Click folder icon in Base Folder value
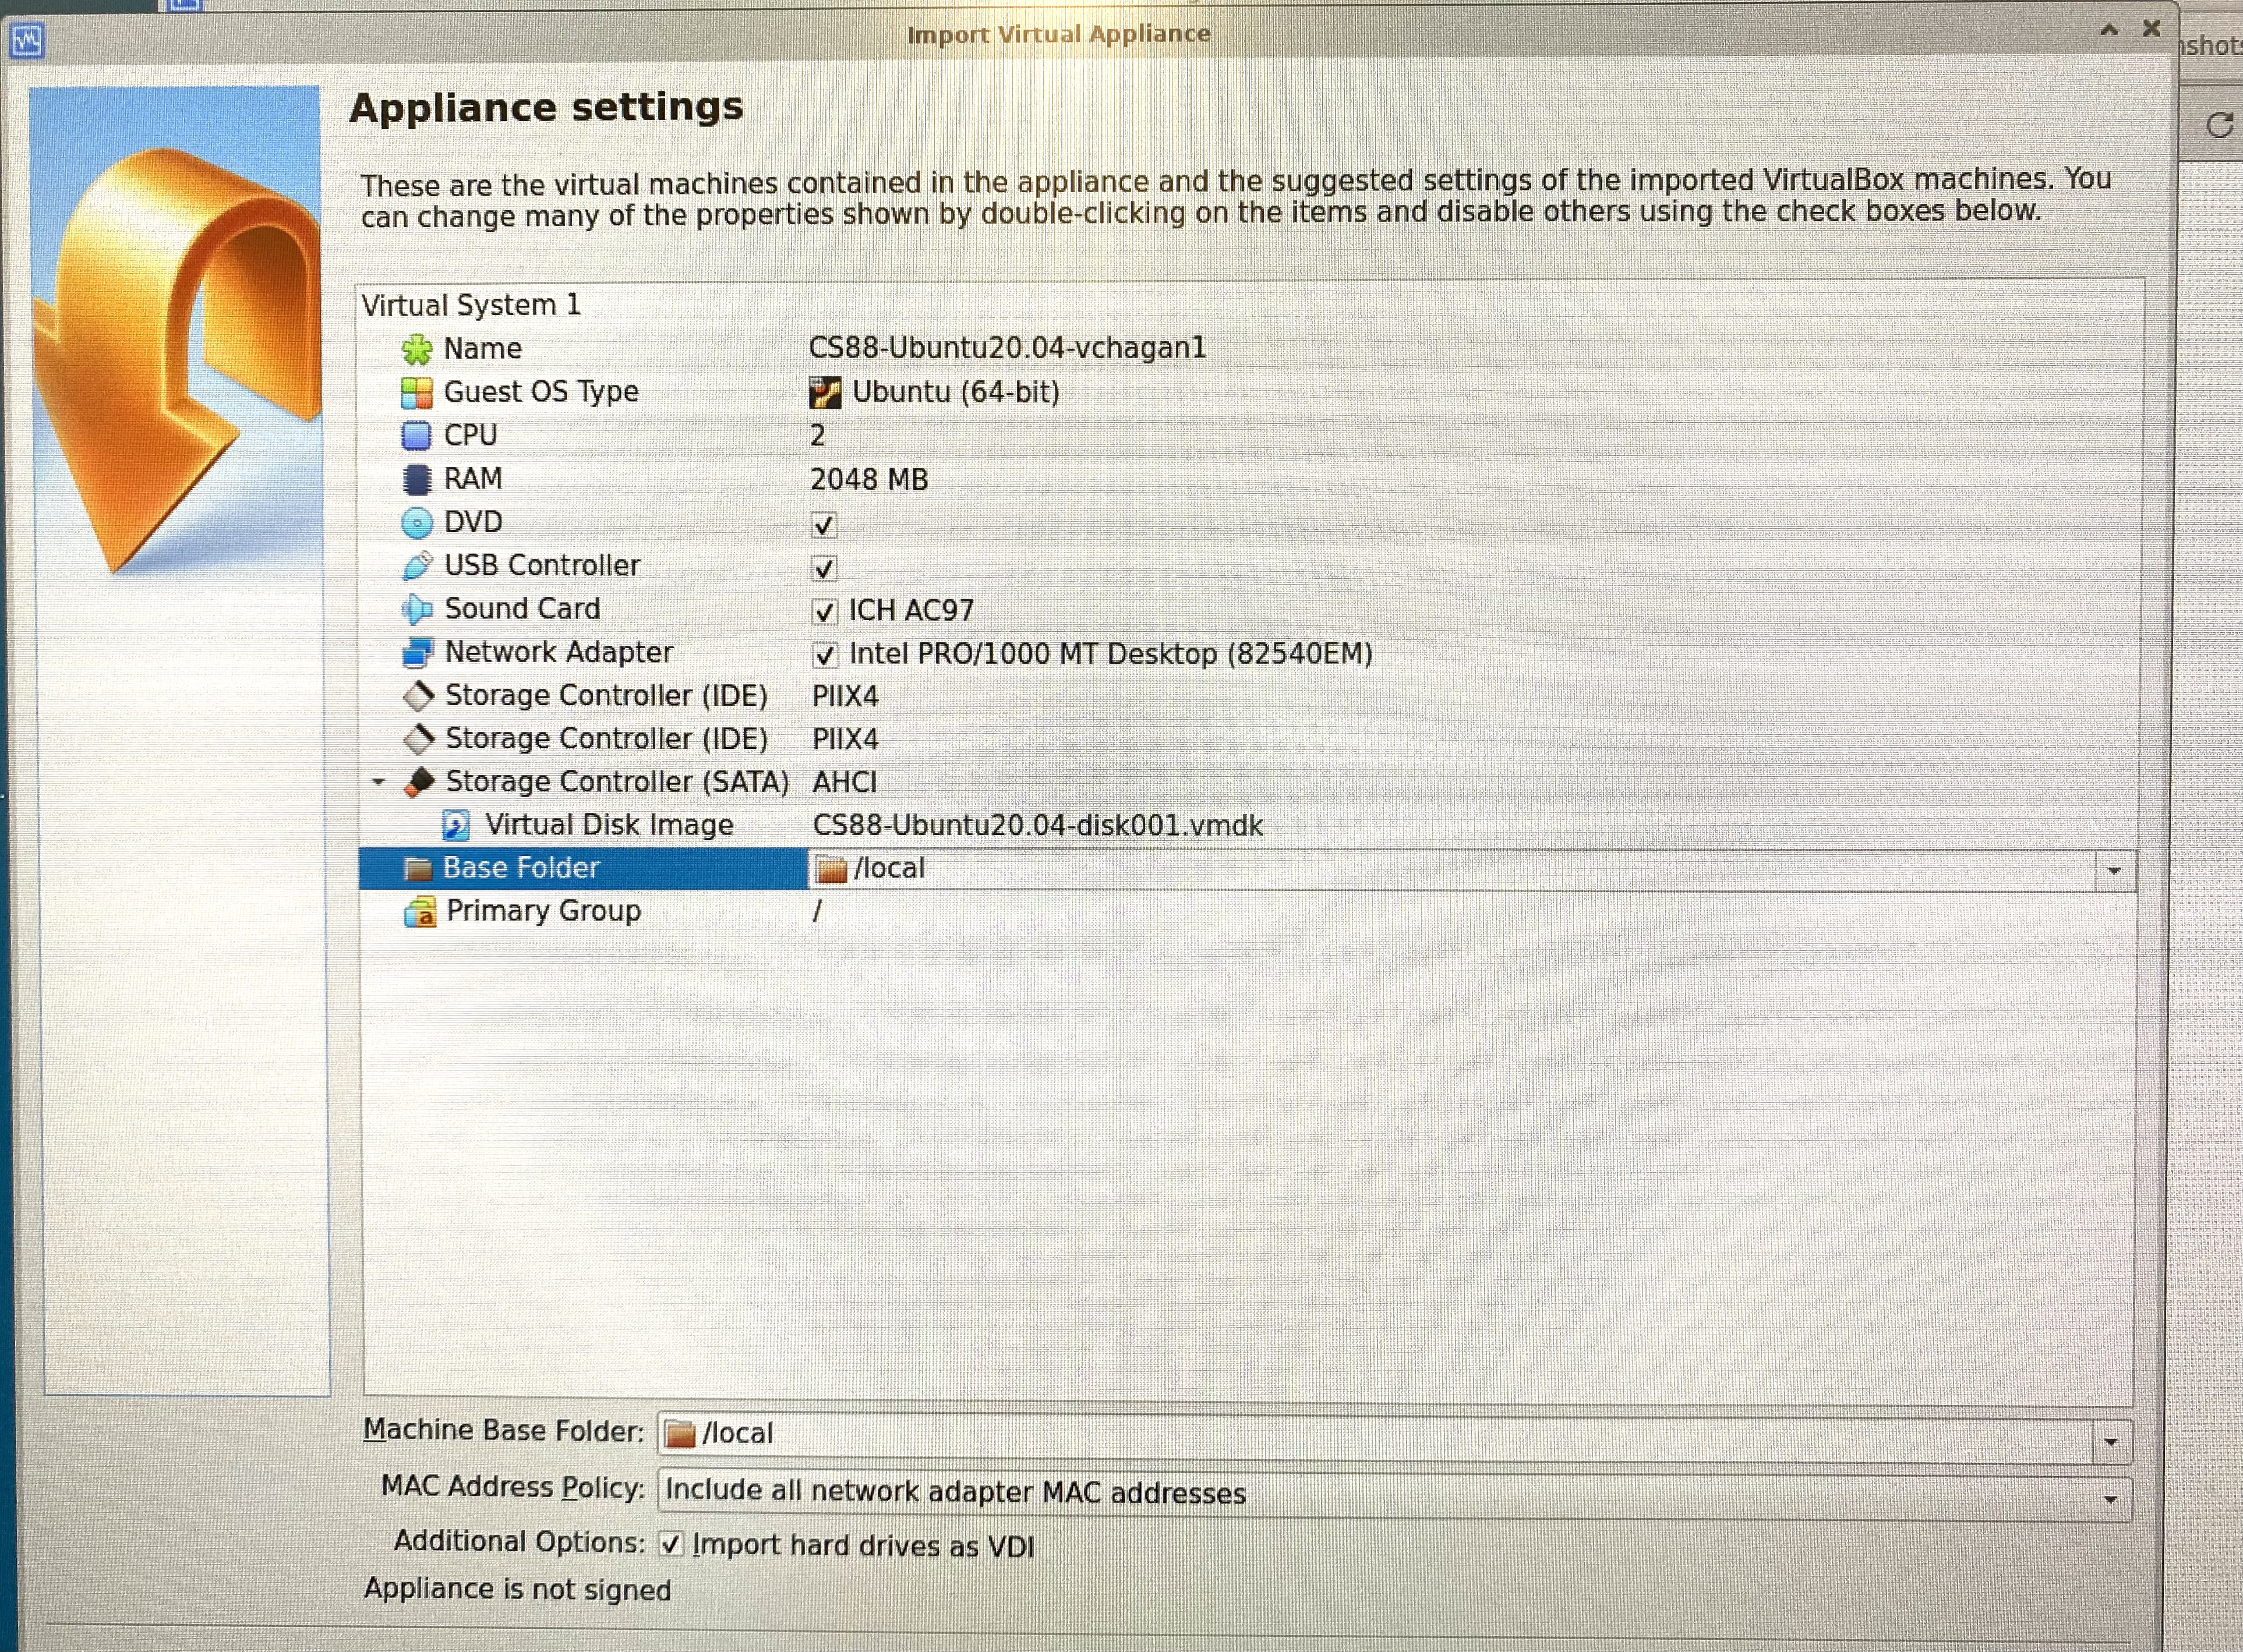The width and height of the screenshot is (2243, 1652). coord(831,869)
